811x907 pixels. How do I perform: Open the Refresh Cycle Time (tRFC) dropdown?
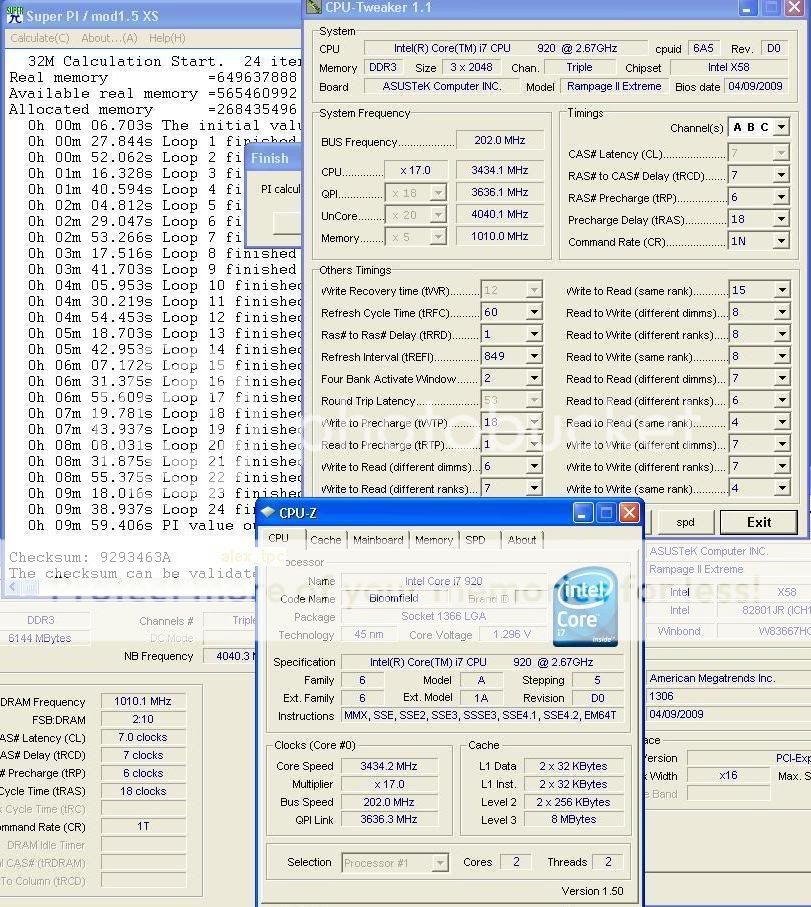pos(534,312)
